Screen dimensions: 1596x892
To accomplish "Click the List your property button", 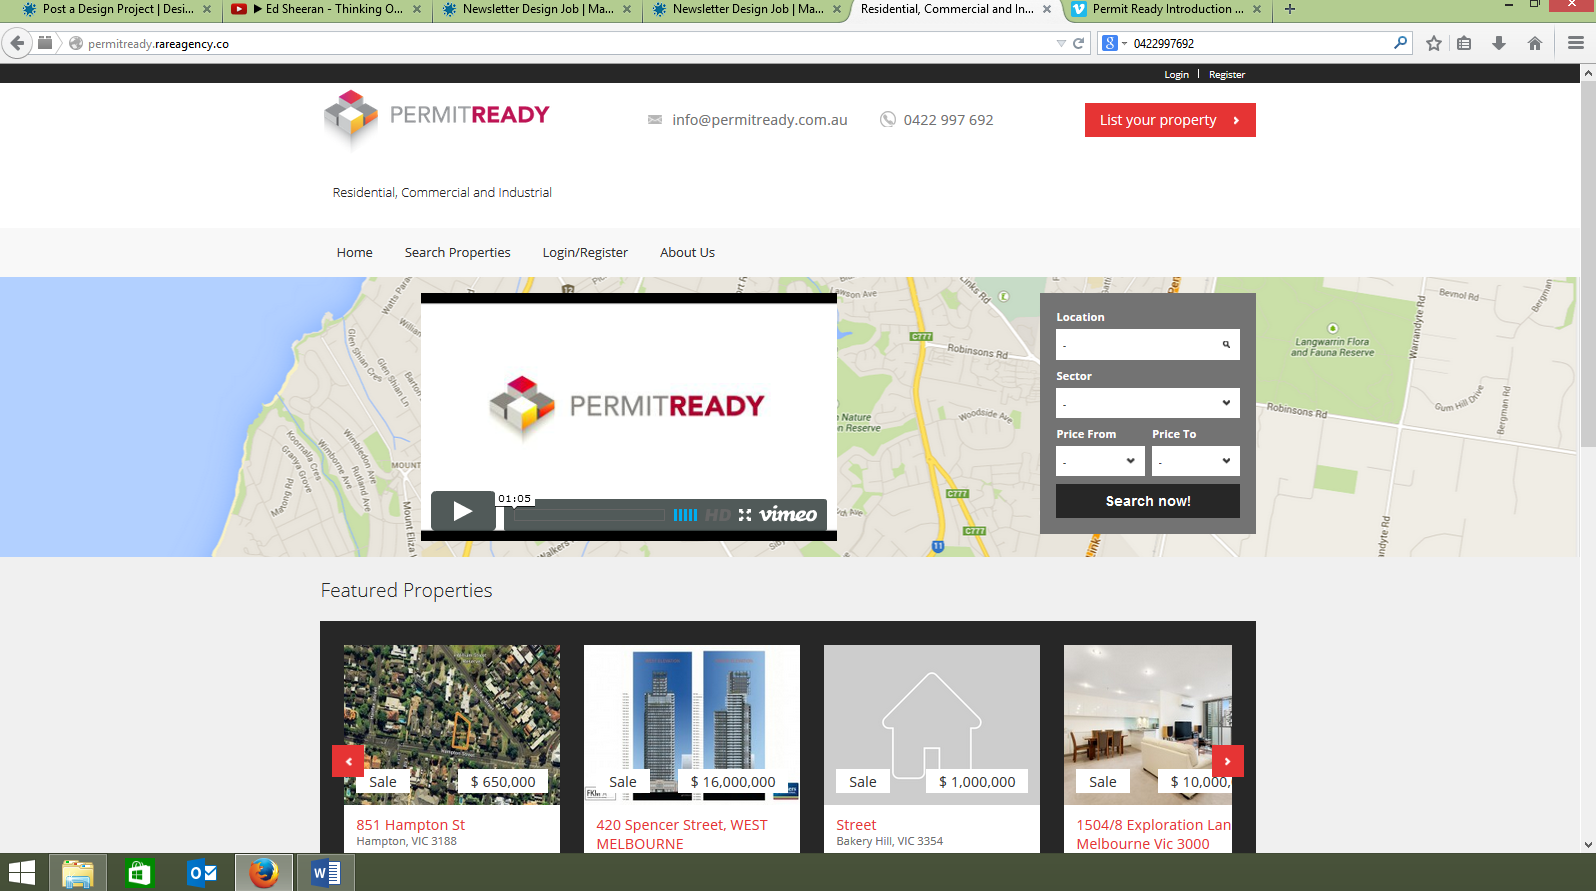I will 1169,120.
